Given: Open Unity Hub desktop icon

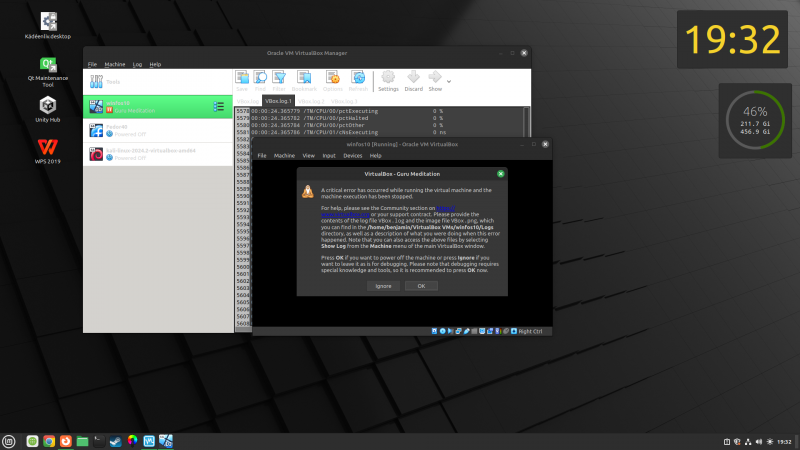Looking at the screenshot, I should click(x=48, y=109).
